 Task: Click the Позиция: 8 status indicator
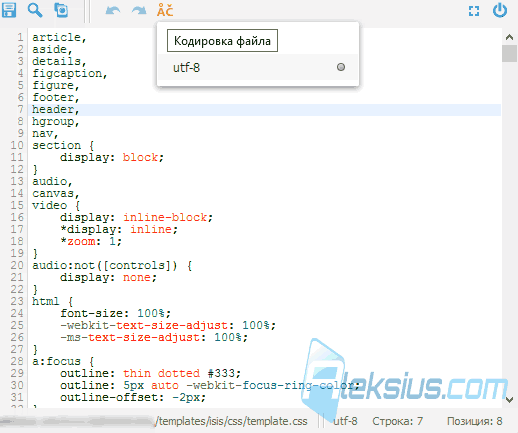[474, 421]
